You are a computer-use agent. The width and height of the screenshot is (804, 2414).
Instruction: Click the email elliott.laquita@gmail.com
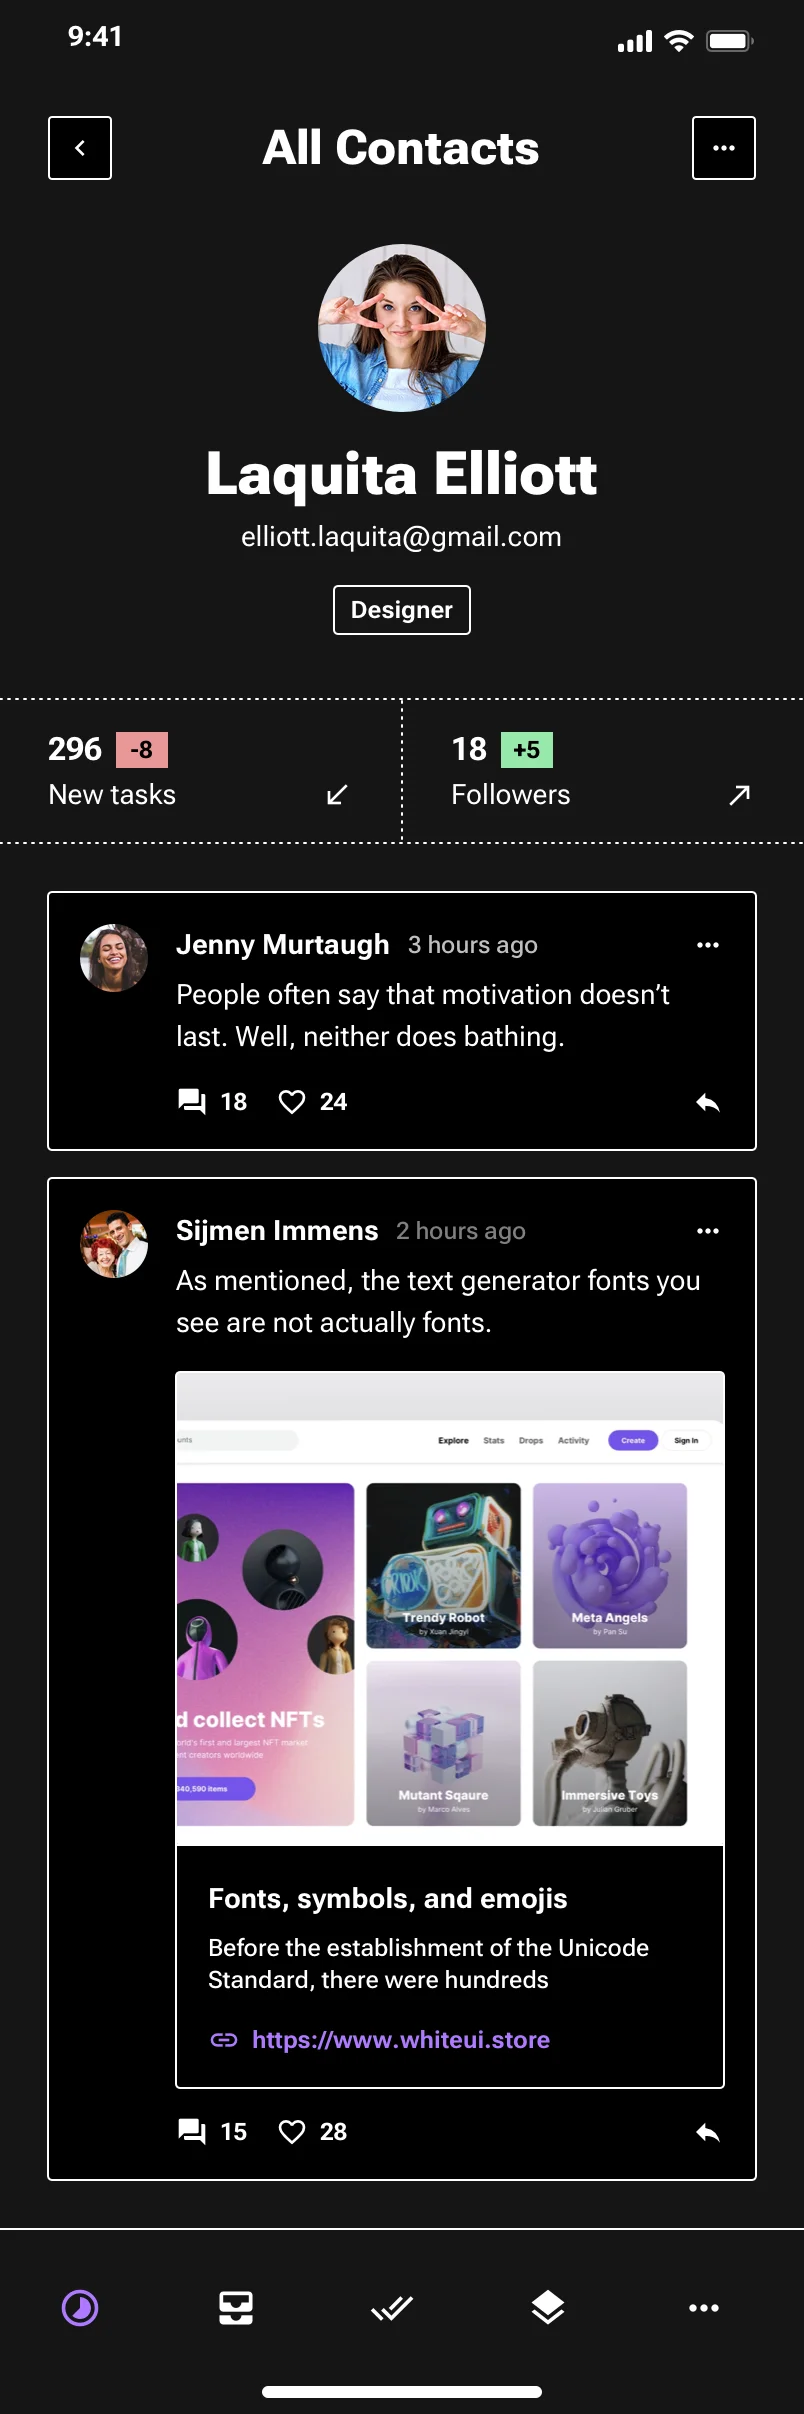point(401,537)
